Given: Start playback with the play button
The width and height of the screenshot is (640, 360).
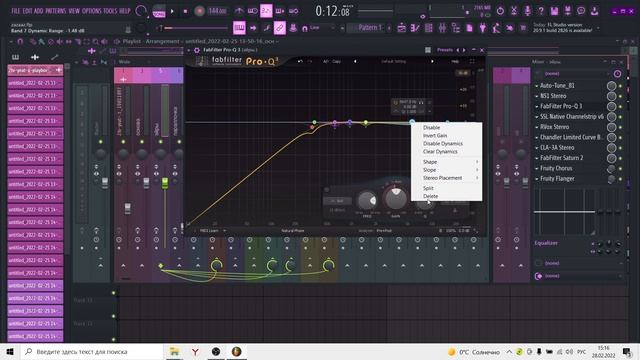Looking at the screenshot, I should [x=172, y=11].
